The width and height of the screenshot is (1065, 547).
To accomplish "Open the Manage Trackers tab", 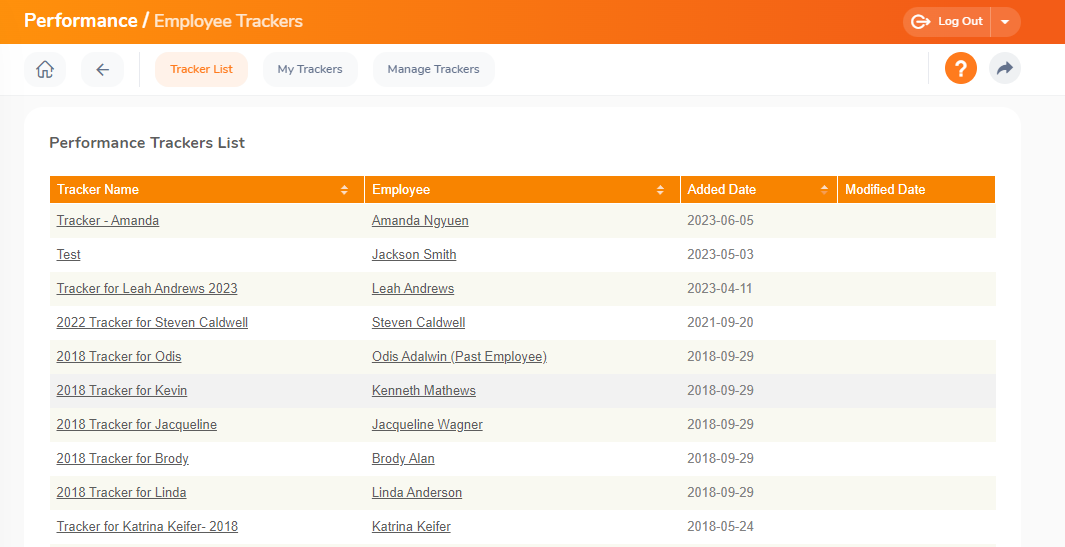I will [x=433, y=69].
